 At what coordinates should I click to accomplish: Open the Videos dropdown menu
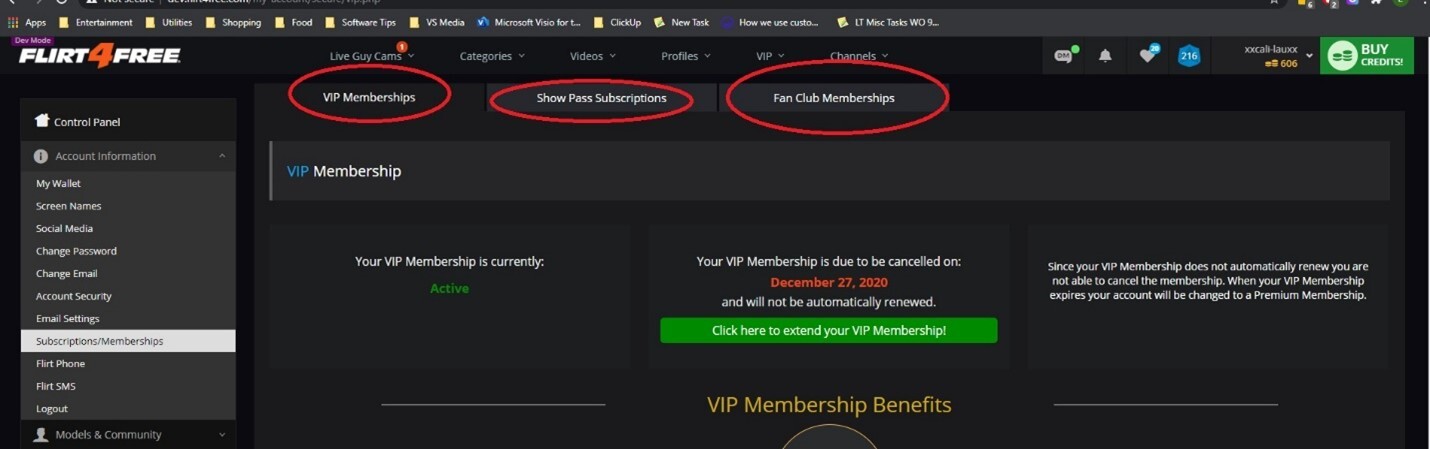(x=593, y=56)
